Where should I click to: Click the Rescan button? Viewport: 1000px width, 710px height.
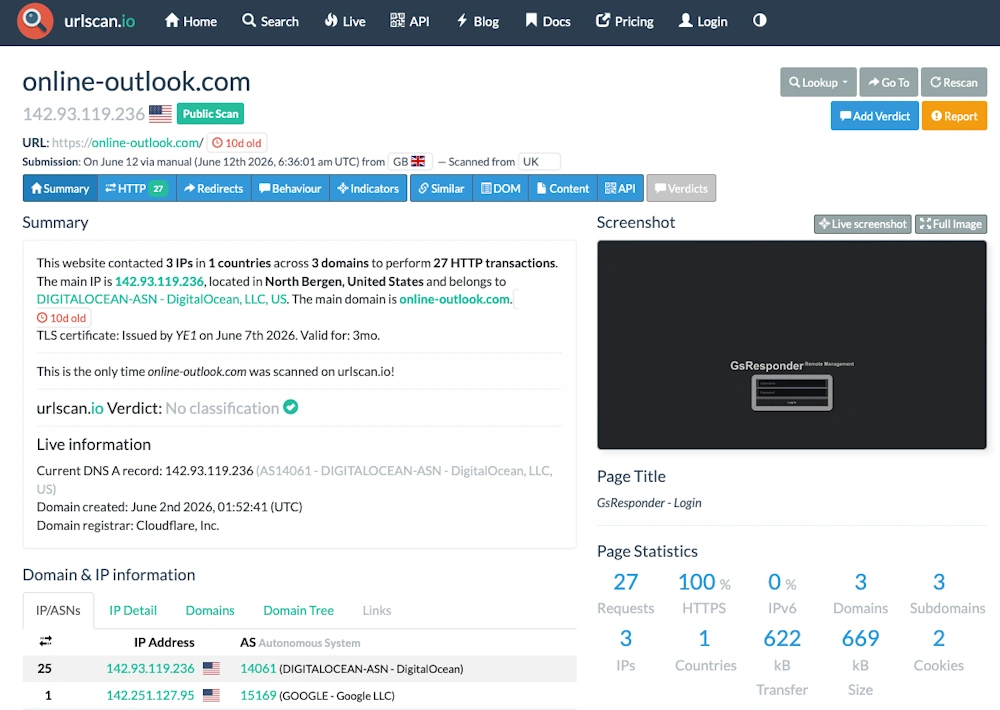954,82
